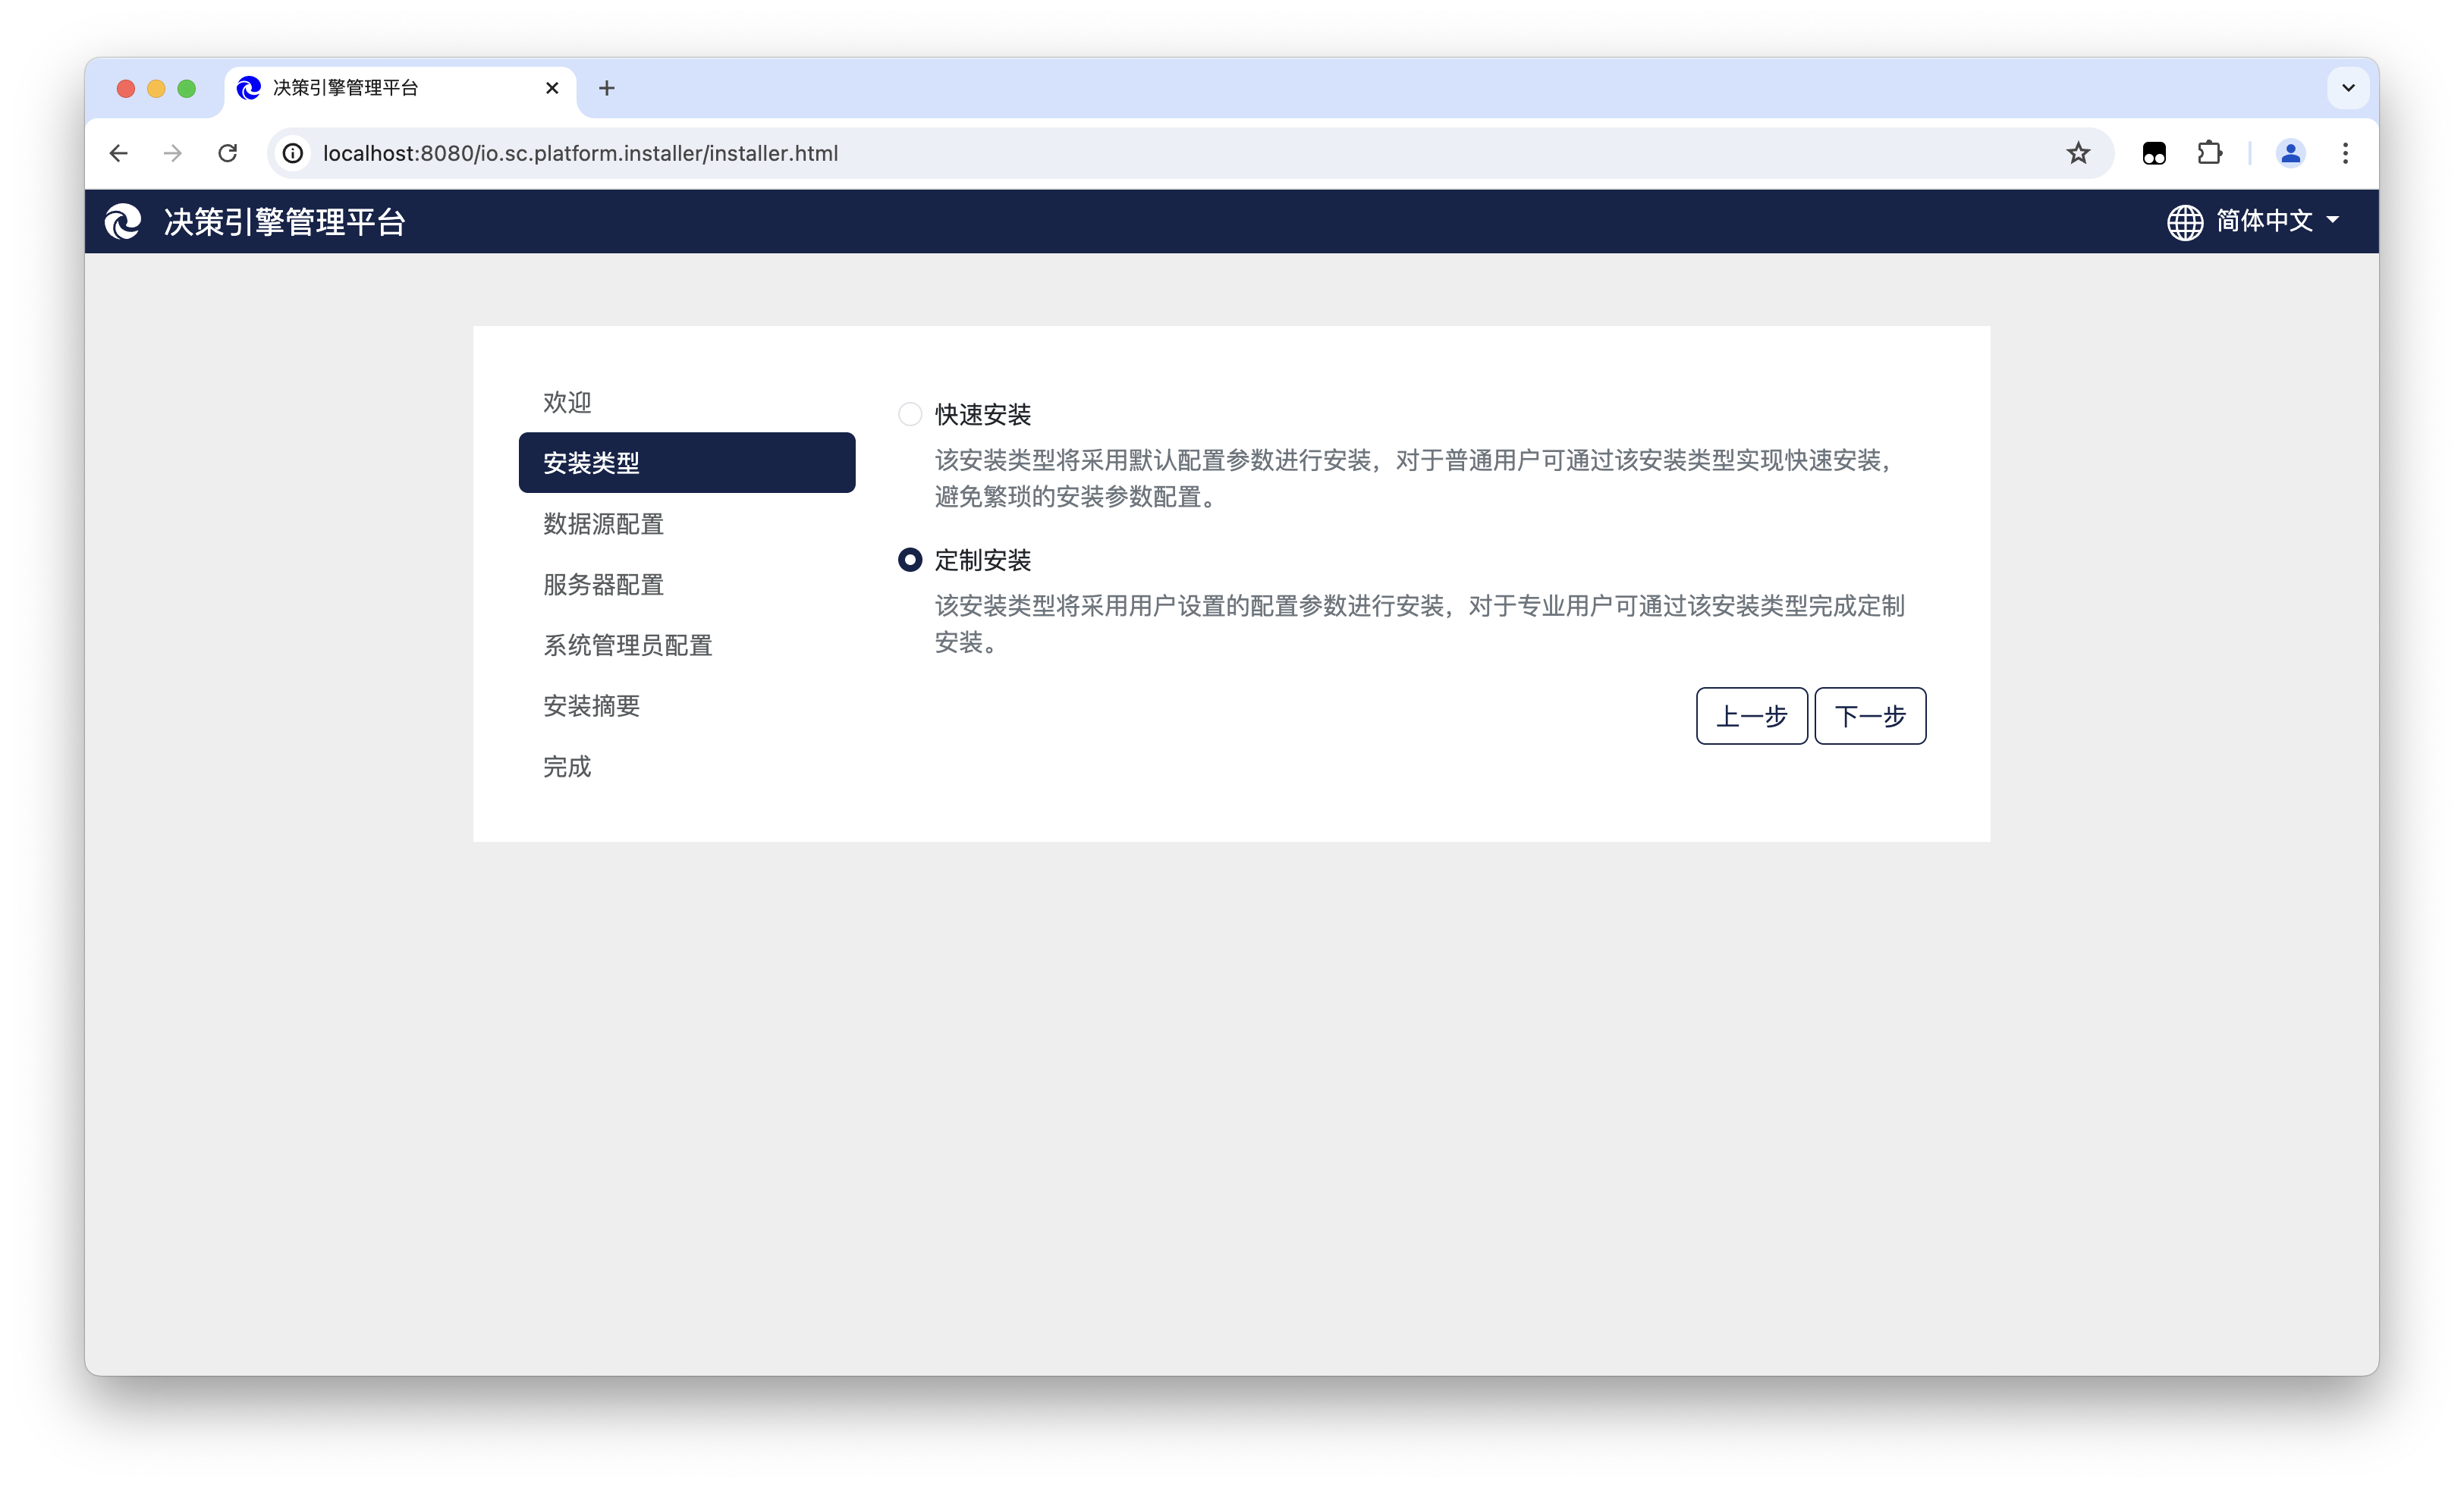Screen dimensions: 2464x1488
Task: Reload the installer page
Action: 228,153
